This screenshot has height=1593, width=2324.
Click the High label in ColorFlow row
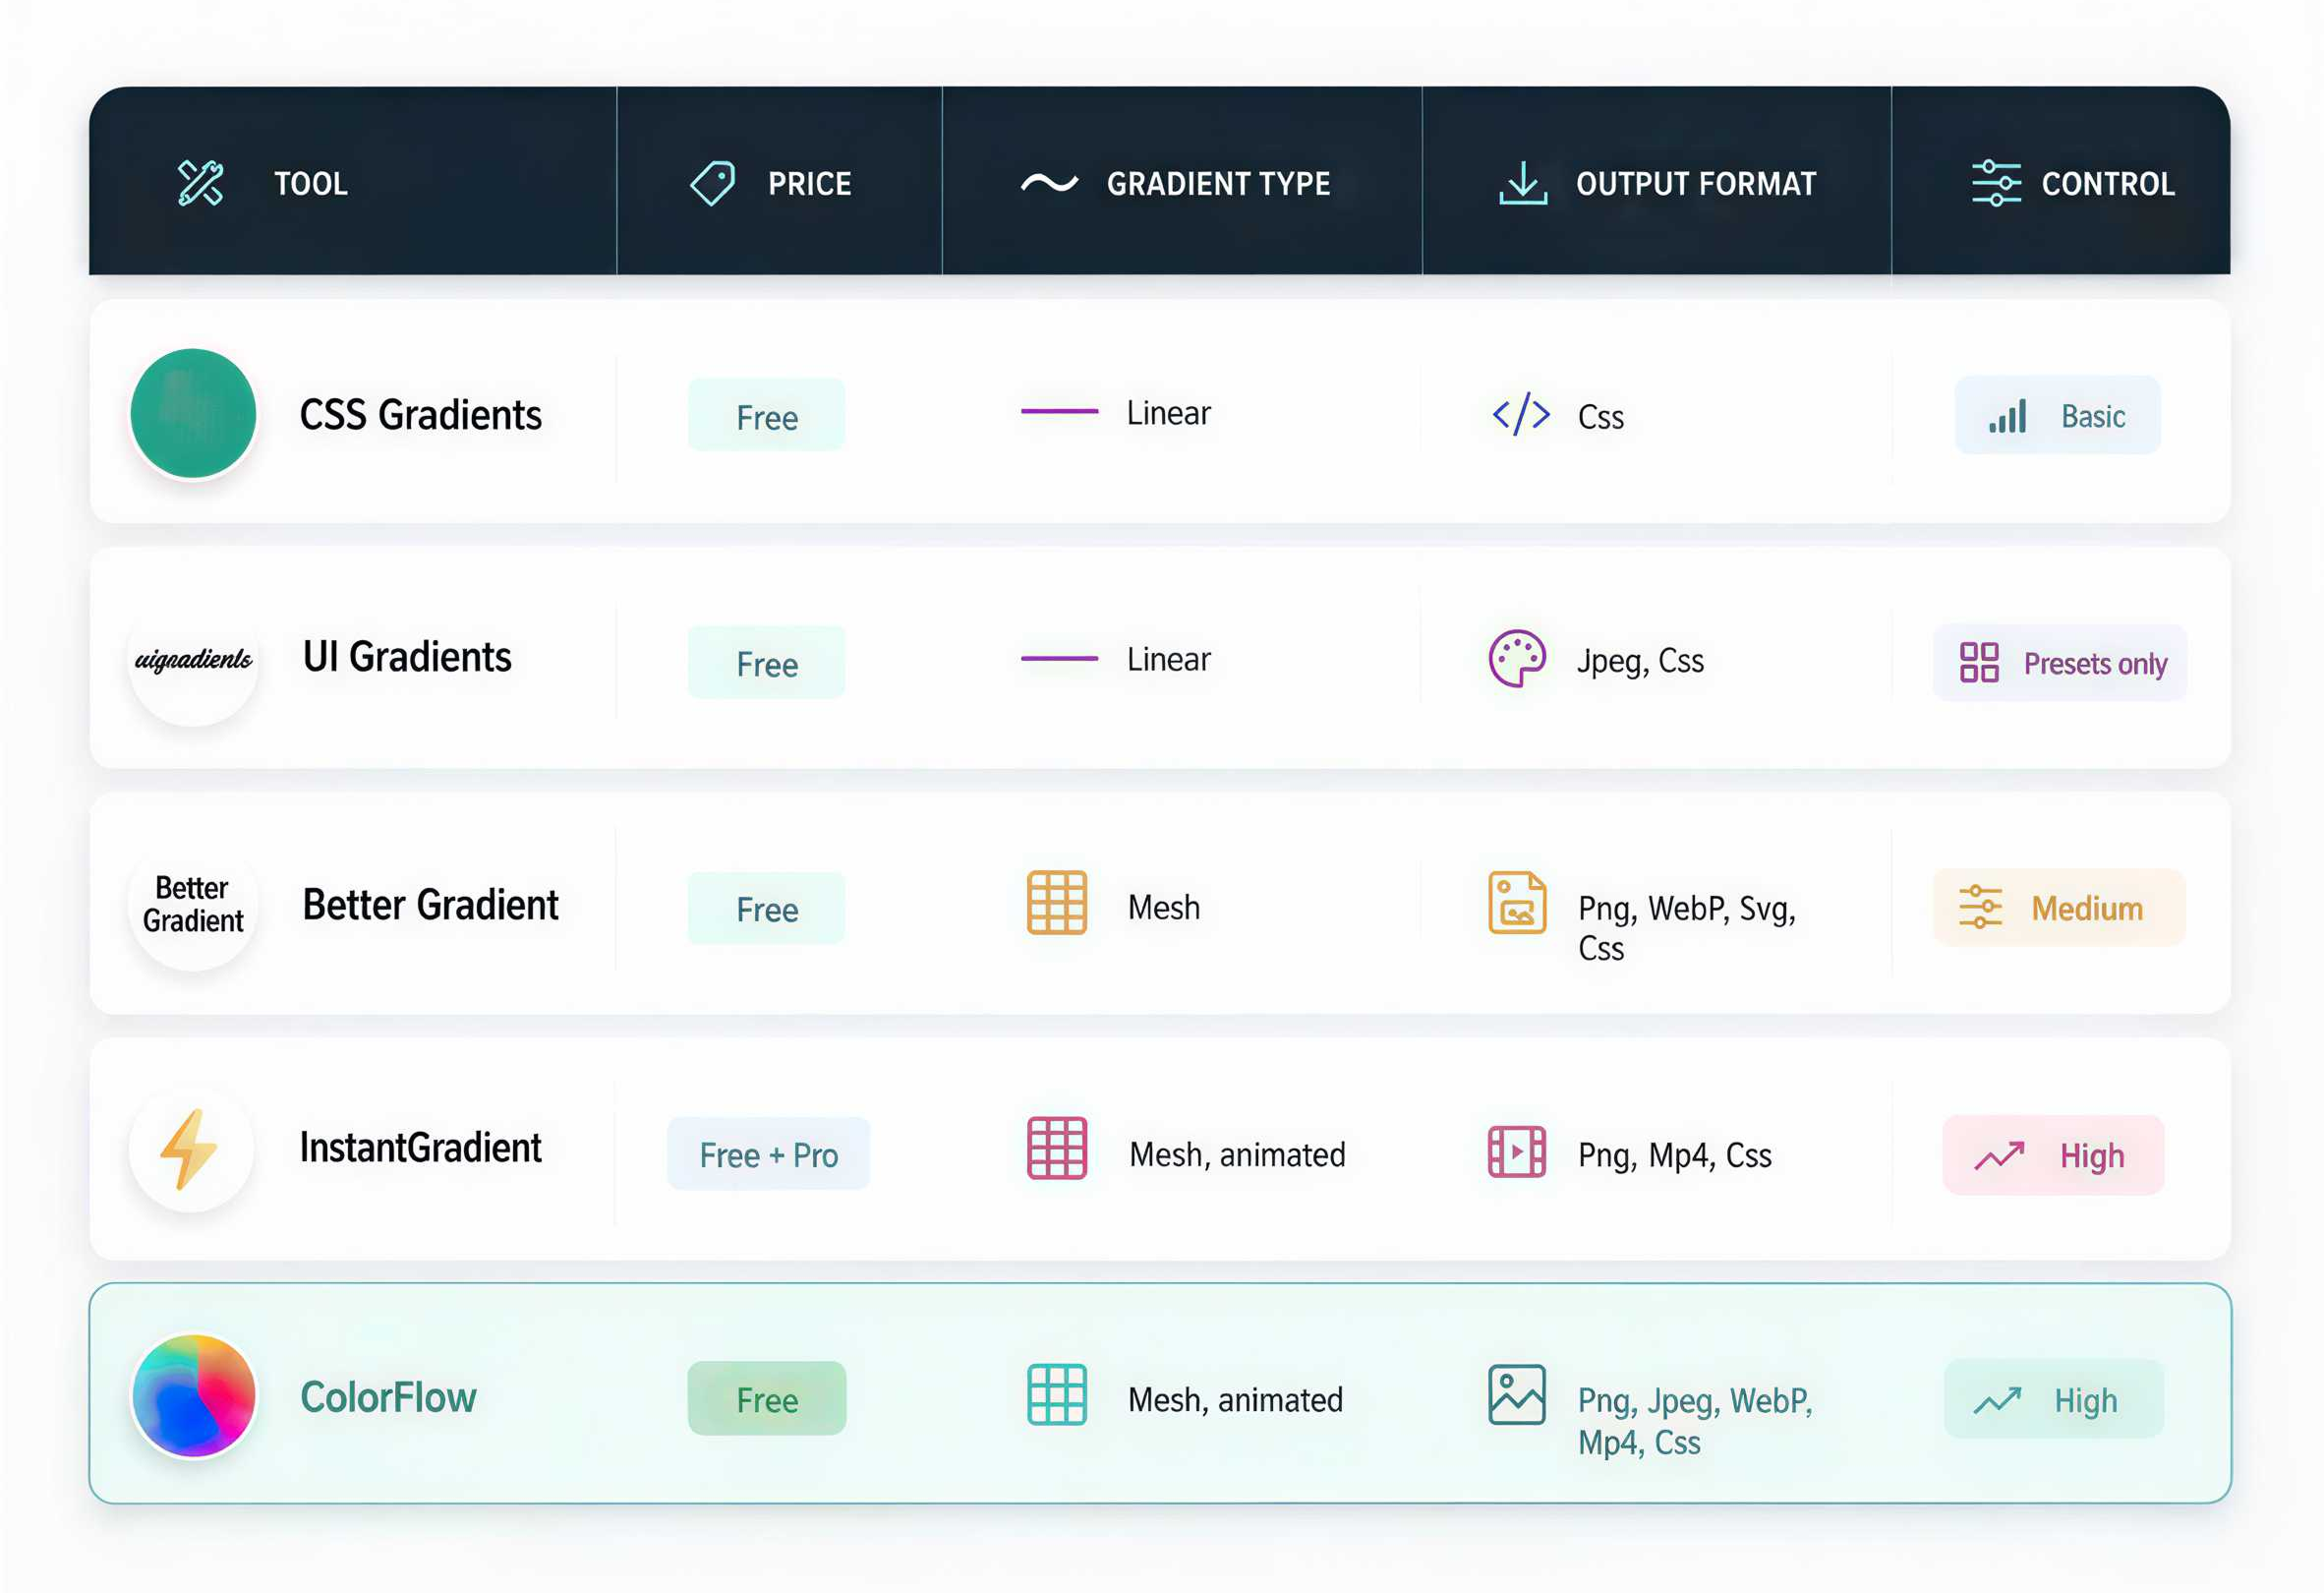(x=2086, y=1401)
